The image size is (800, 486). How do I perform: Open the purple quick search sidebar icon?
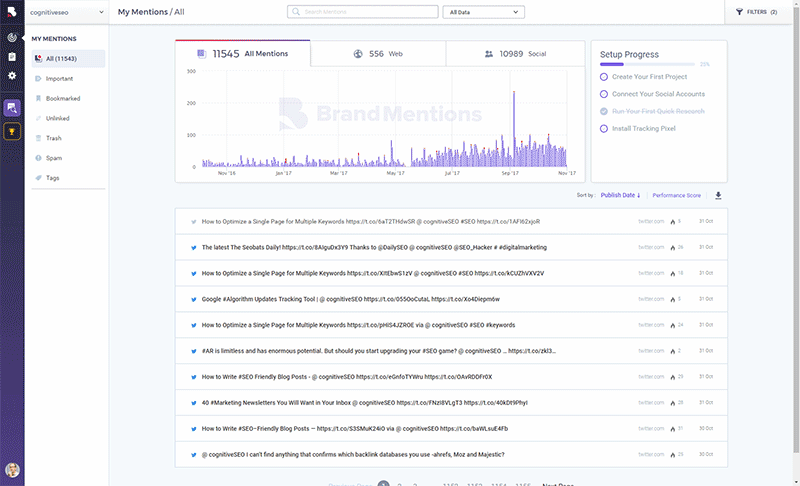point(12,107)
